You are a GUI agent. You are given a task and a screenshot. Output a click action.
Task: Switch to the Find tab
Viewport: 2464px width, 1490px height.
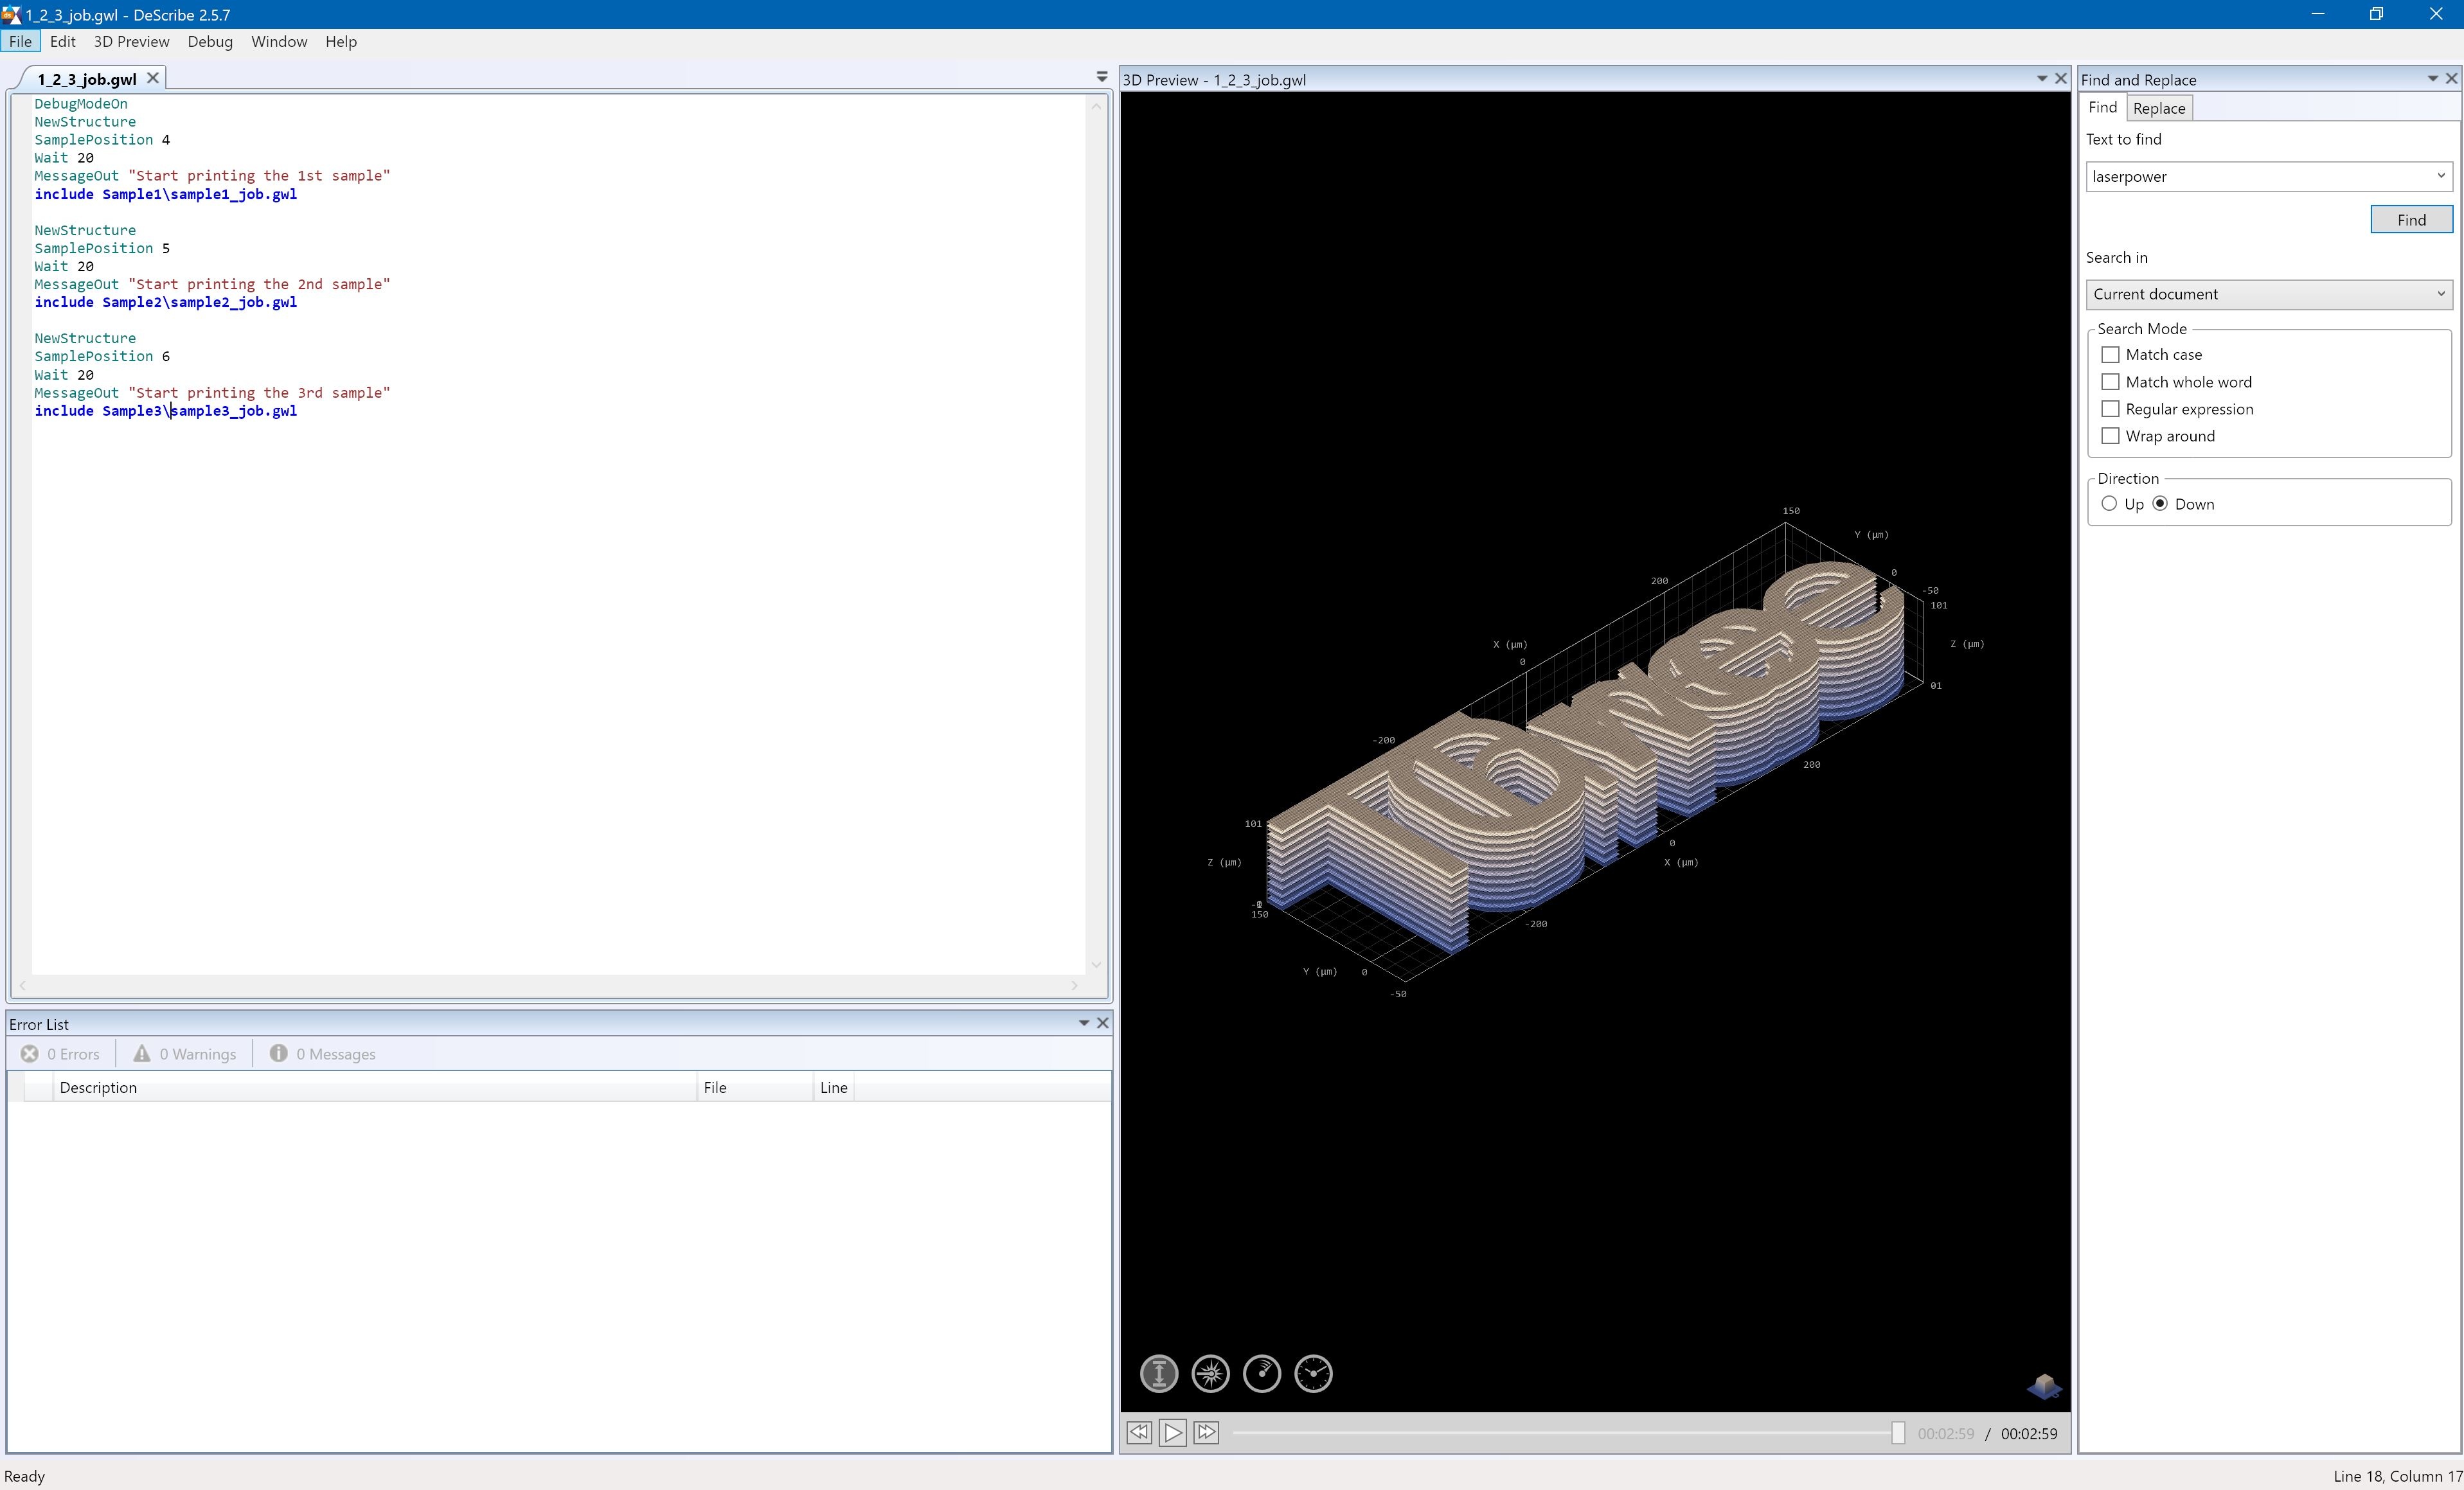point(2102,107)
